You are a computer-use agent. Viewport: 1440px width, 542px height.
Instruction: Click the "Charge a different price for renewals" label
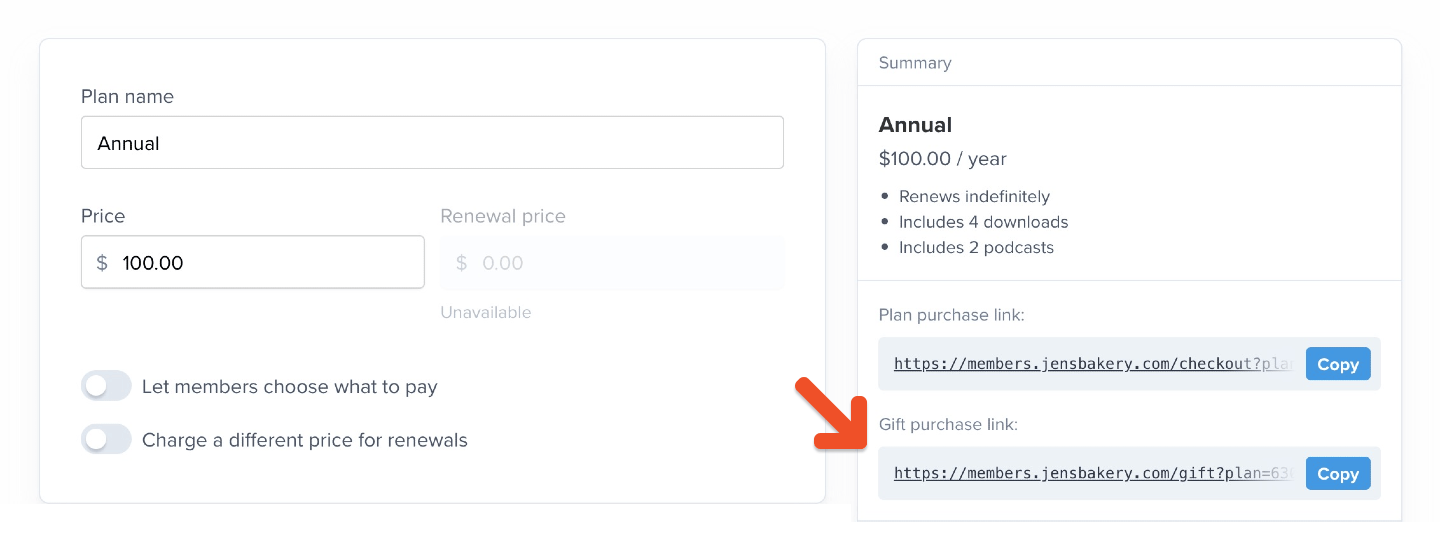tap(305, 440)
